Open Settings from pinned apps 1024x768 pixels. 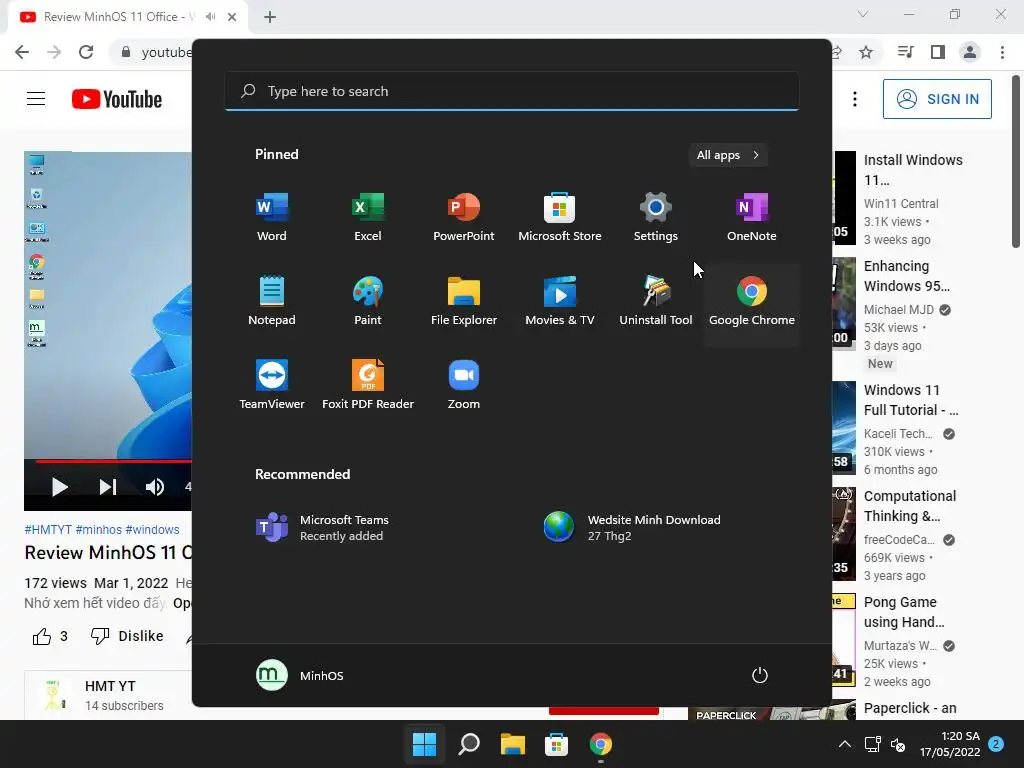click(656, 217)
